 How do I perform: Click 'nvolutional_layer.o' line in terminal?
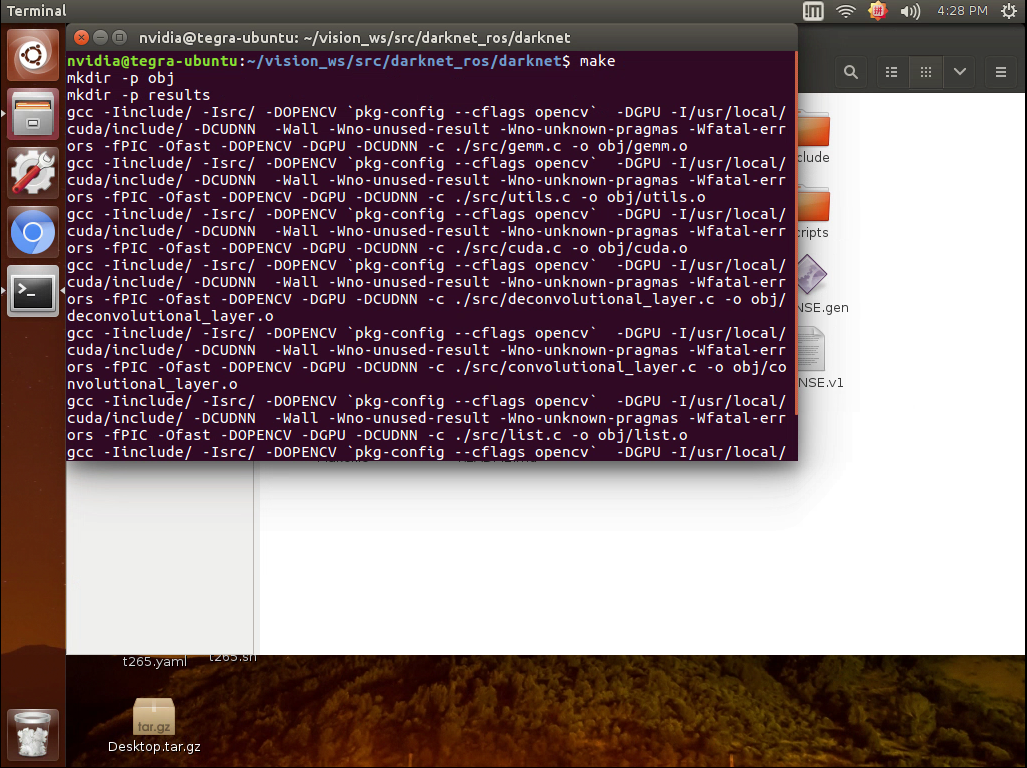[152, 384]
